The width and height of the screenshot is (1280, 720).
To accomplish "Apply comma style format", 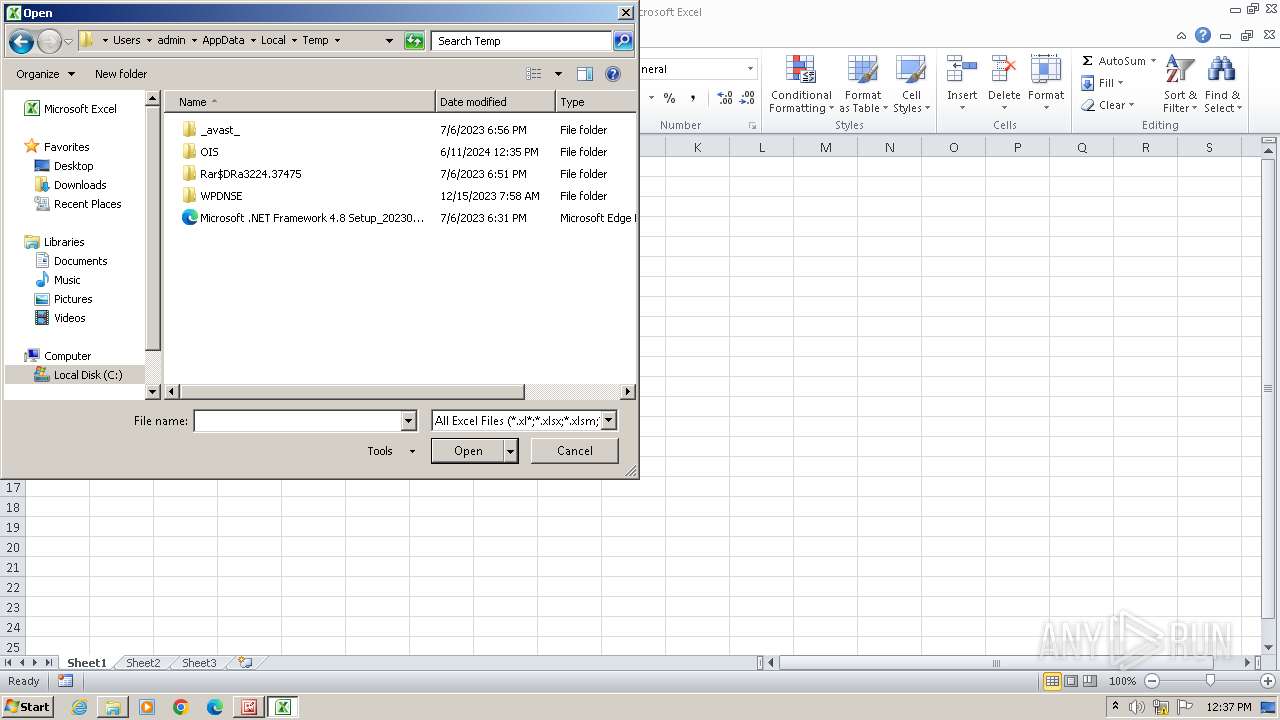I will [x=693, y=98].
